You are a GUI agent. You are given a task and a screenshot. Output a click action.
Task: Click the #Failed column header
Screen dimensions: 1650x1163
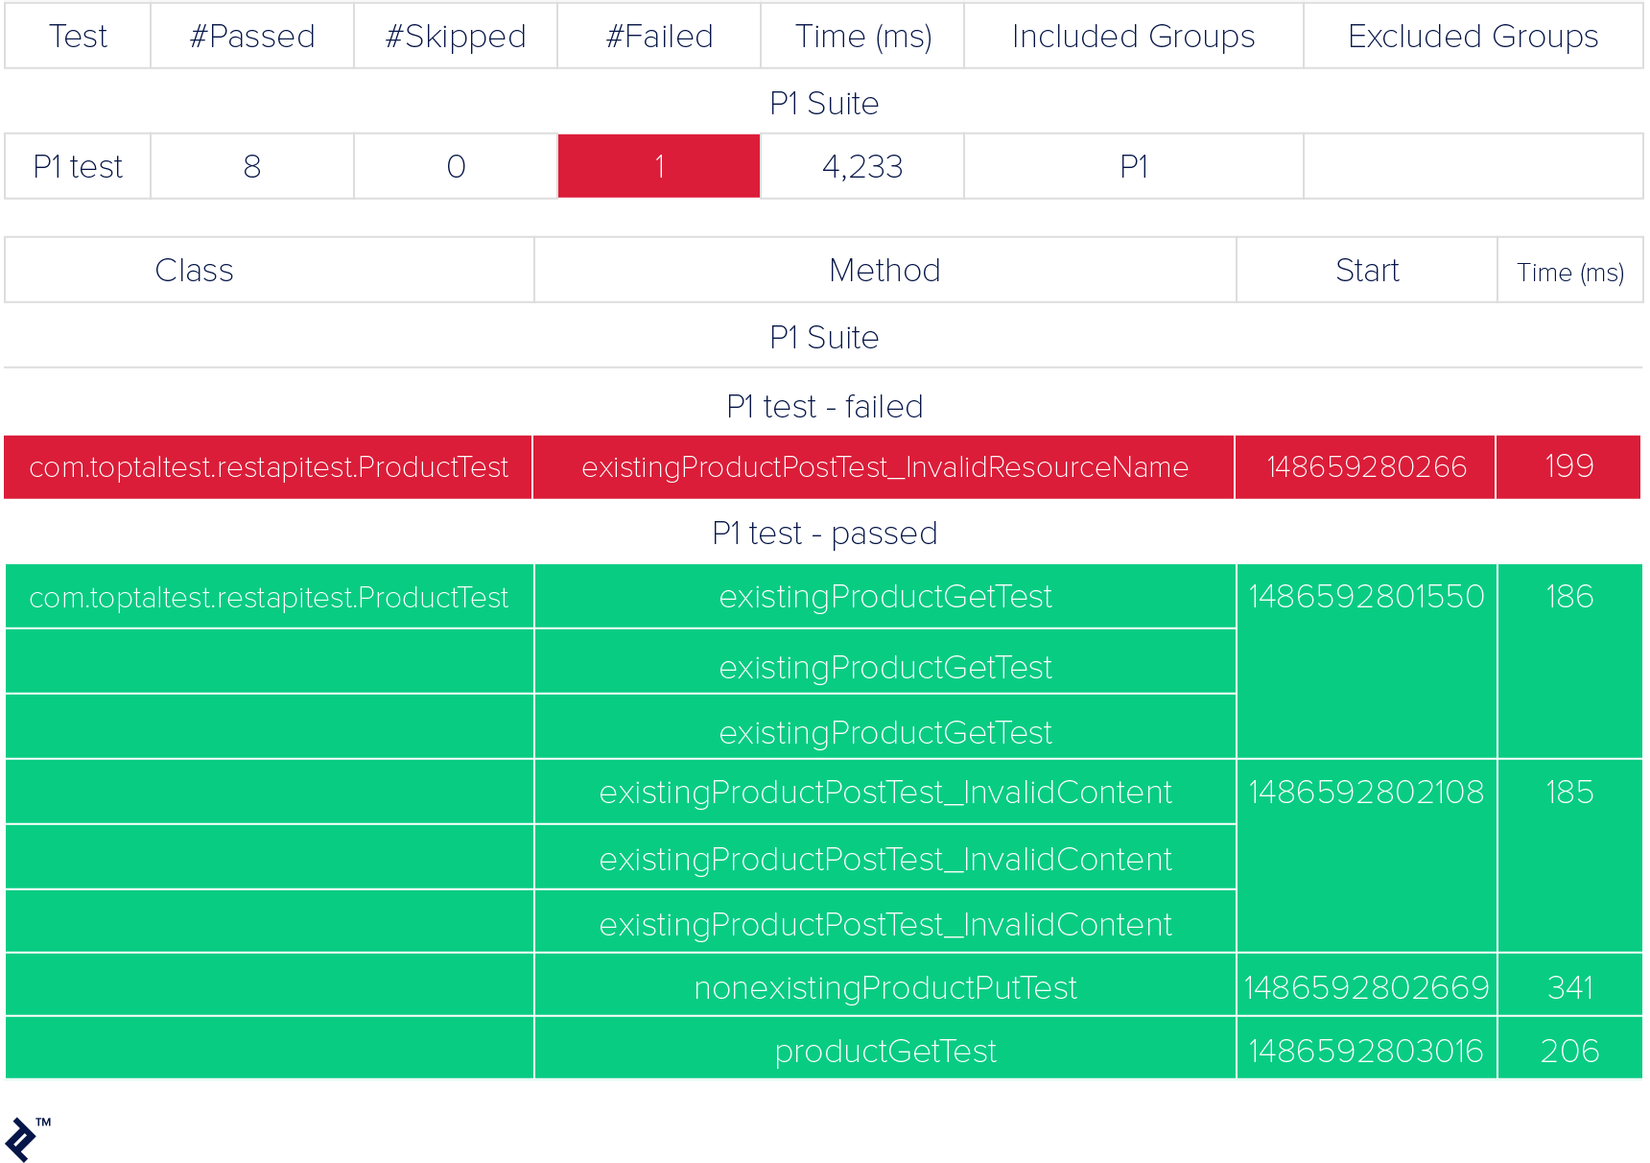pyautogui.click(x=659, y=36)
